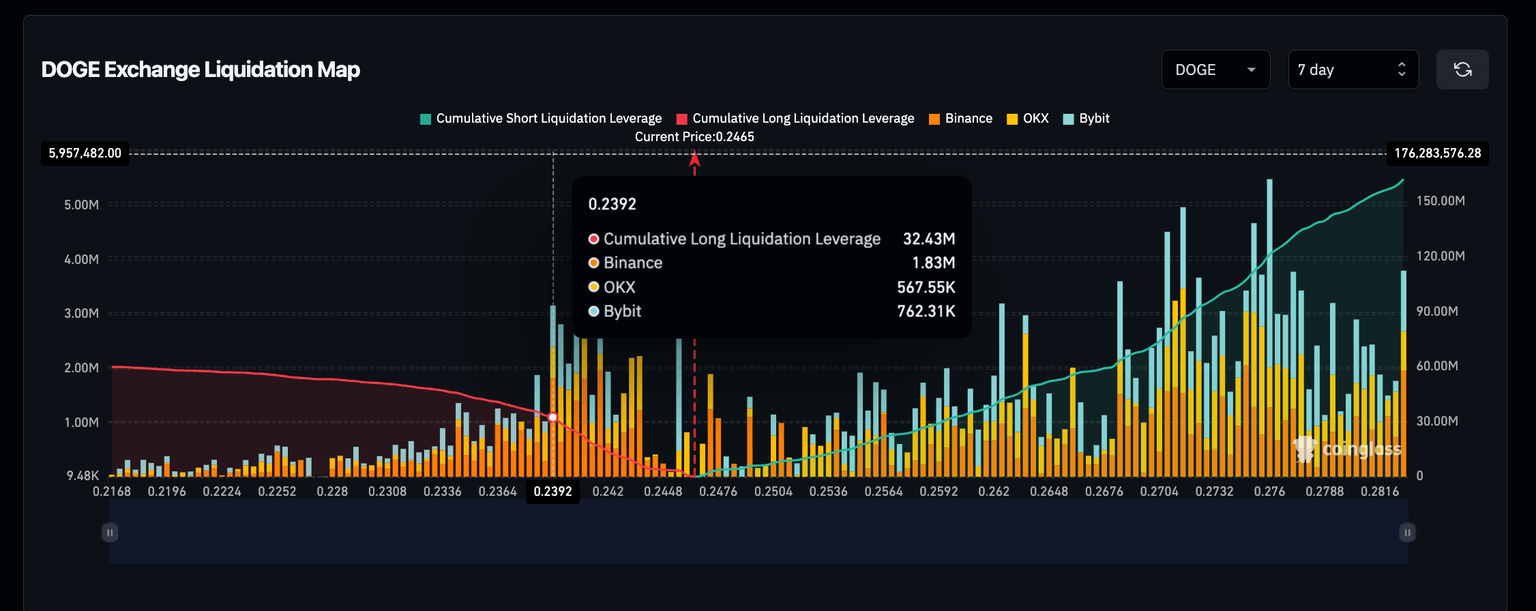The width and height of the screenshot is (1536, 611).
Task: Click the DOGE Exchange Liquidation Map title
Action: (200, 70)
